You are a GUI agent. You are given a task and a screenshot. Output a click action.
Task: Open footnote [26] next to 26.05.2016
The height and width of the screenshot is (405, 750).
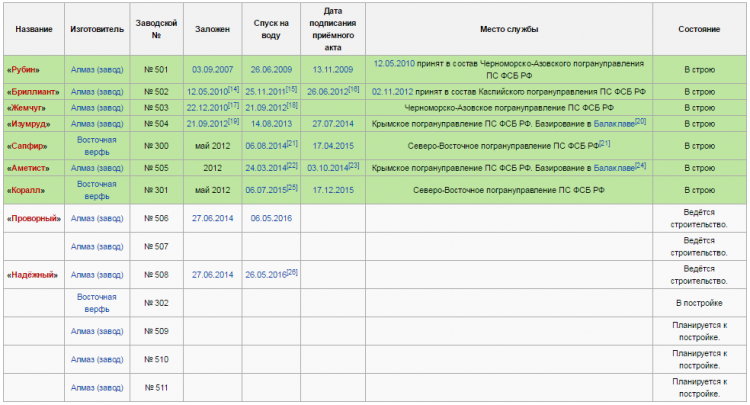(x=292, y=271)
